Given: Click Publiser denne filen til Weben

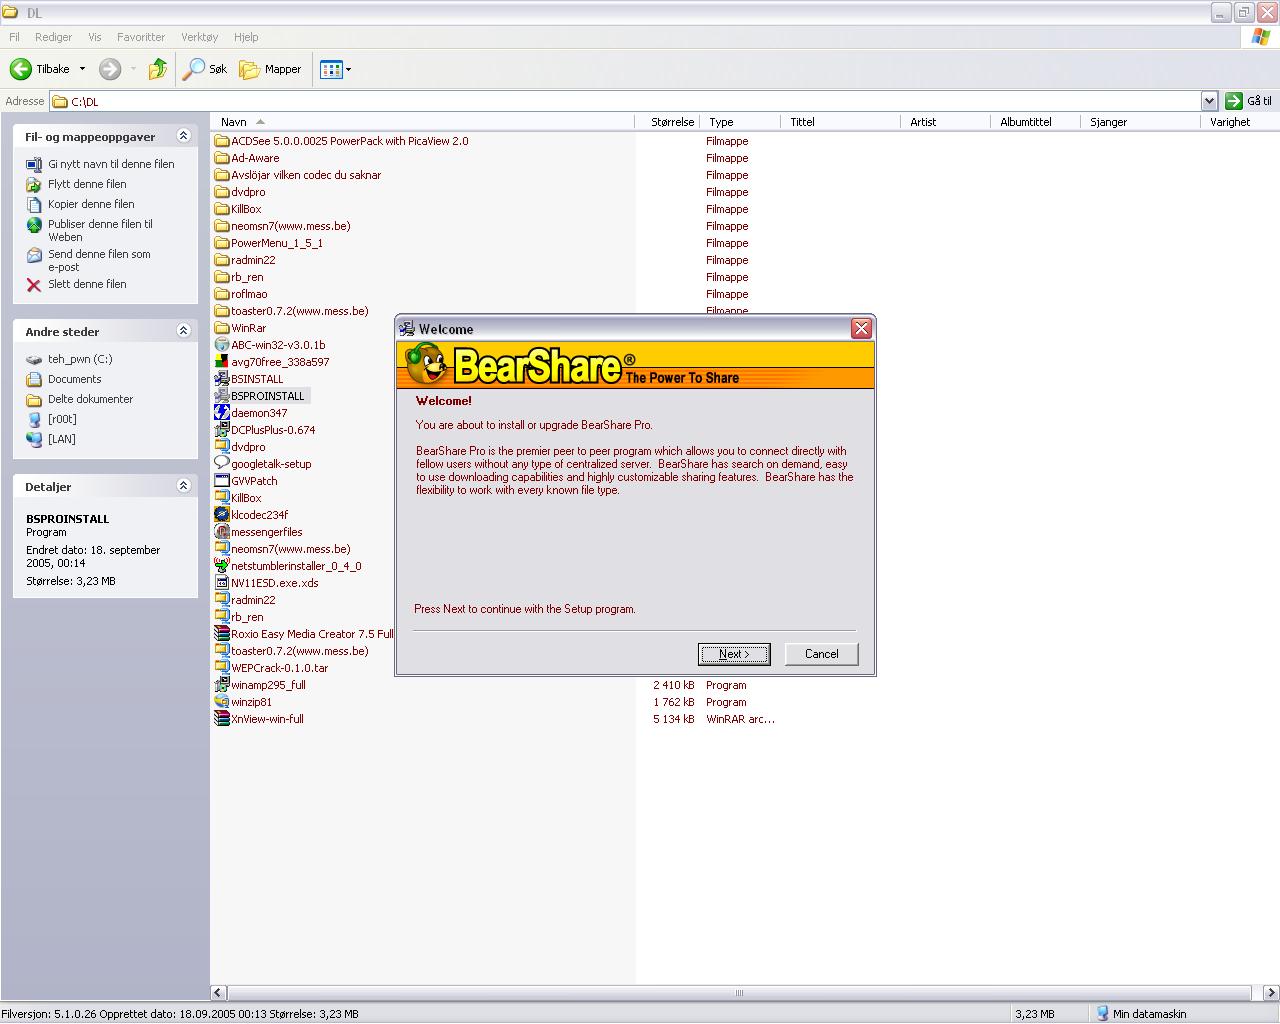Looking at the screenshot, I should (x=100, y=230).
